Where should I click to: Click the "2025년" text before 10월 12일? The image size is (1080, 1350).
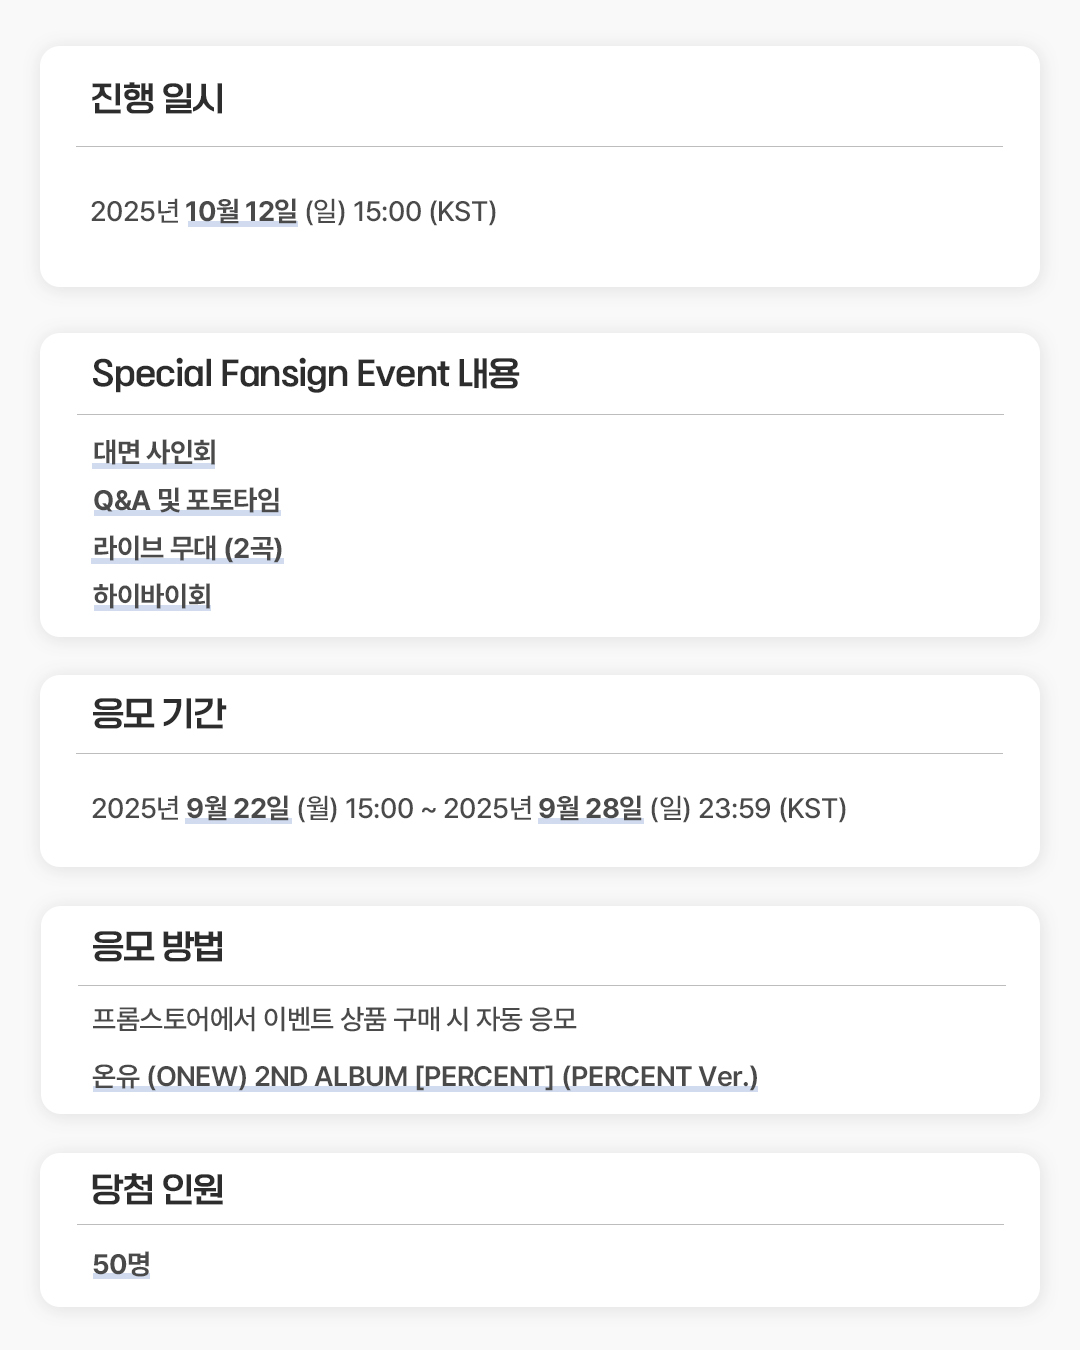135,211
